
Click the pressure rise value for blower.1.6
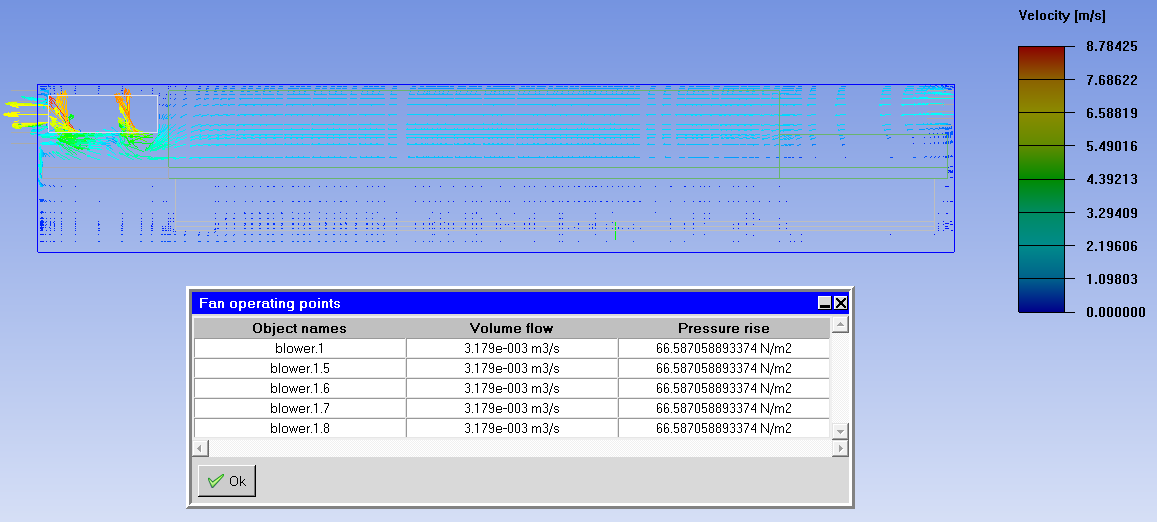pos(724,388)
